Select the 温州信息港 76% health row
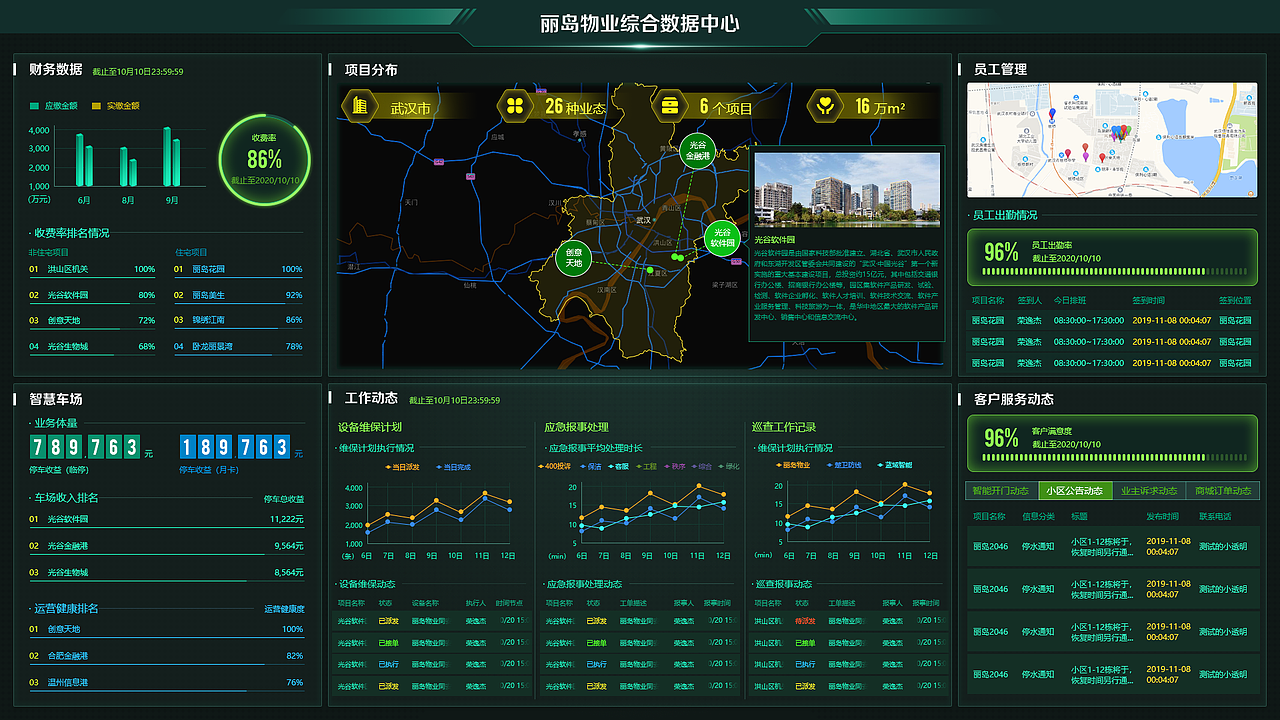1280x720 pixels. pos(166,683)
